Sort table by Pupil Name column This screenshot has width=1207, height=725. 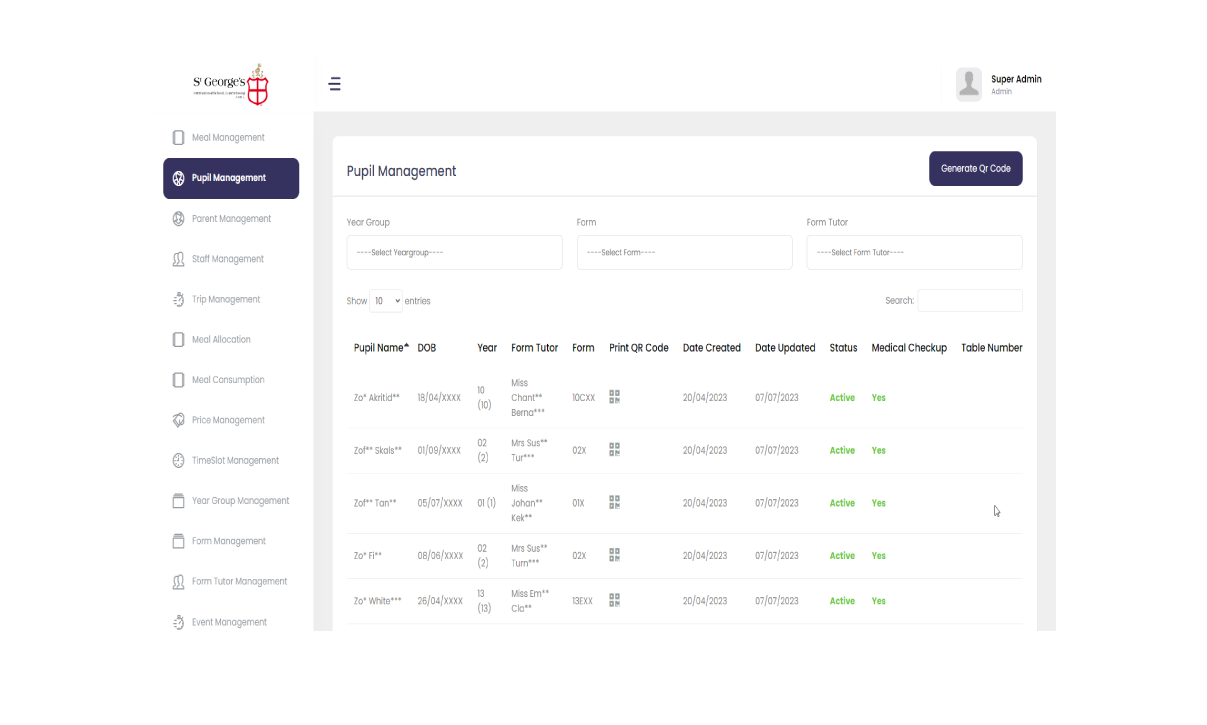tap(380, 348)
